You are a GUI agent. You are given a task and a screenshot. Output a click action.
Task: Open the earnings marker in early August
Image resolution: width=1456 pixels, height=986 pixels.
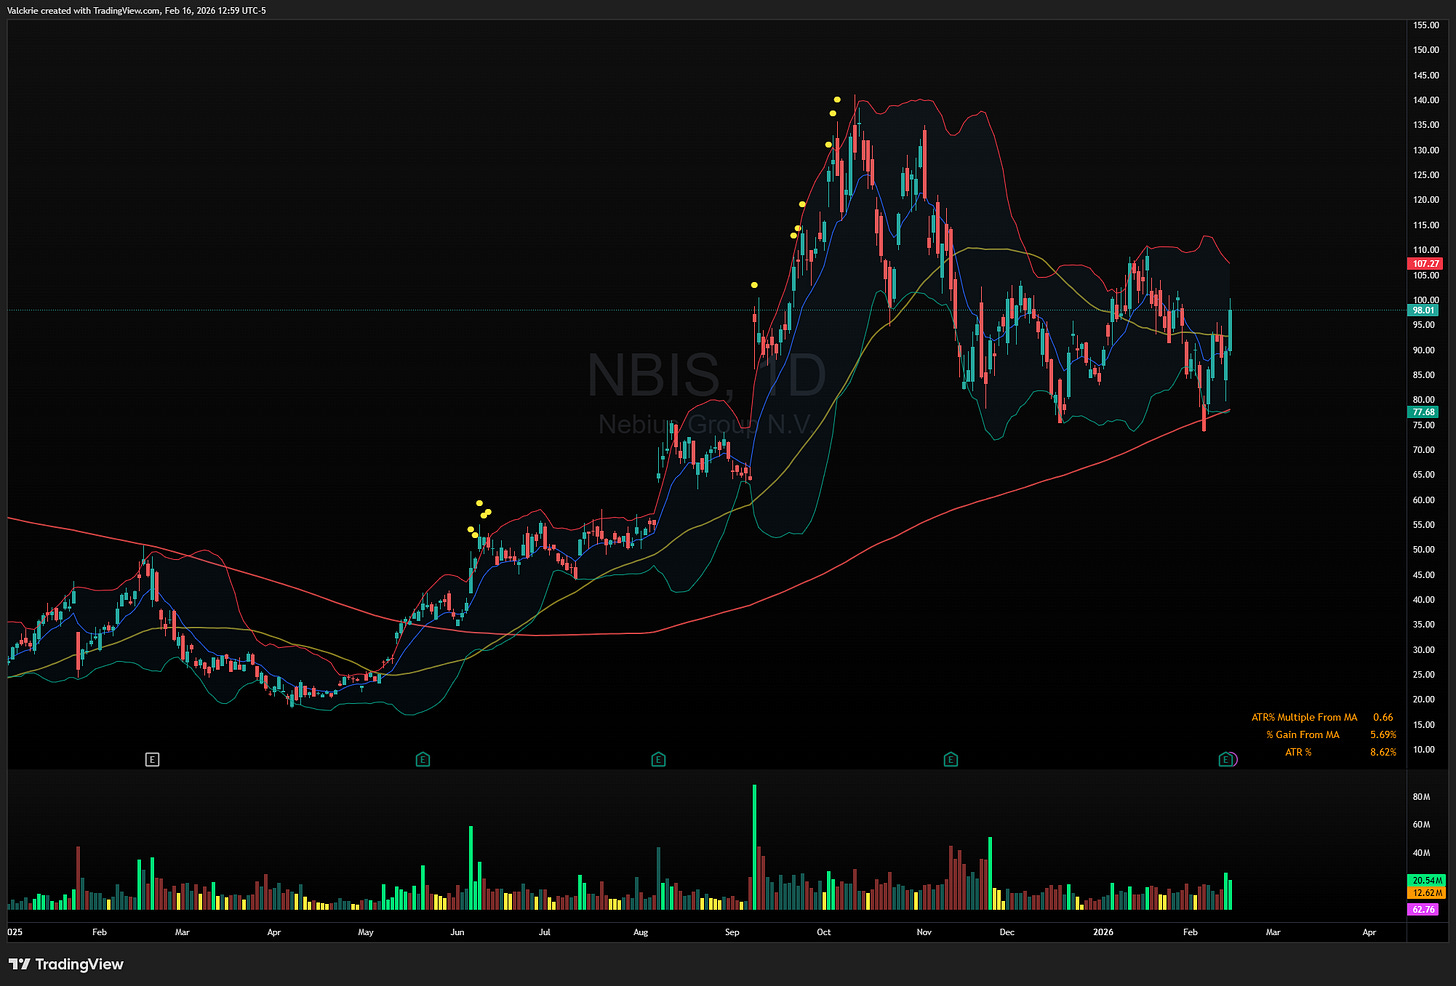click(x=658, y=760)
